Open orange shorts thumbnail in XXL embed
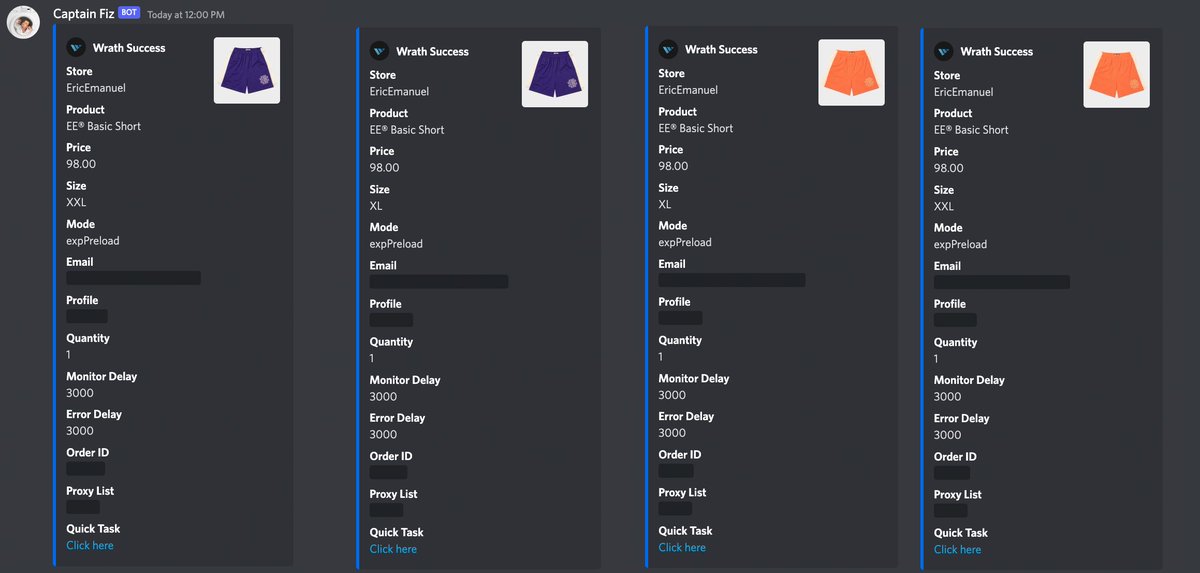This screenshot has width=1200, height=573. pos(1116,74)
